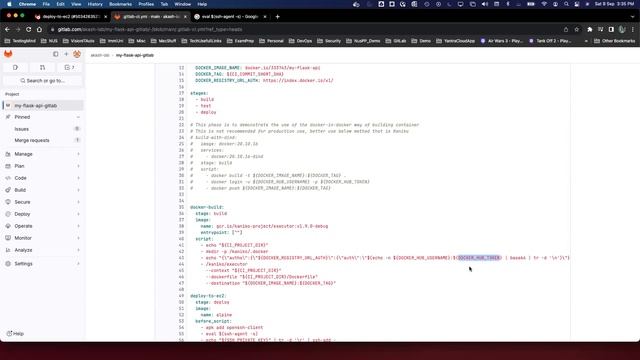Switch to the eval $(ssh-agent -s) Google tab
Viewport: 640px width, 360px height.
click(229, 17)
